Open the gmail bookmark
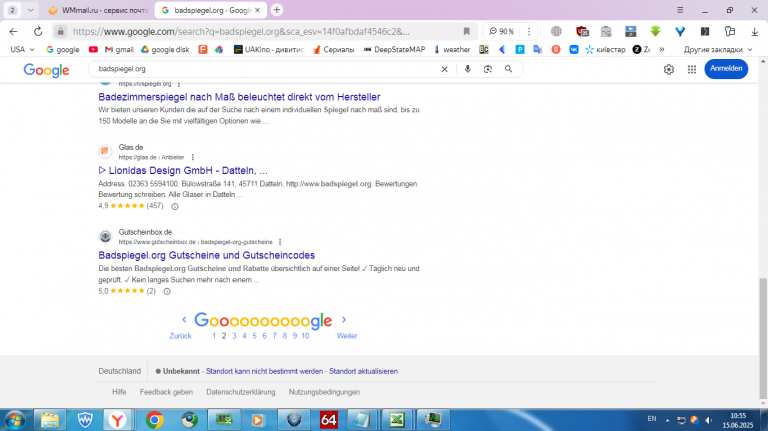 tap(119, 49)
